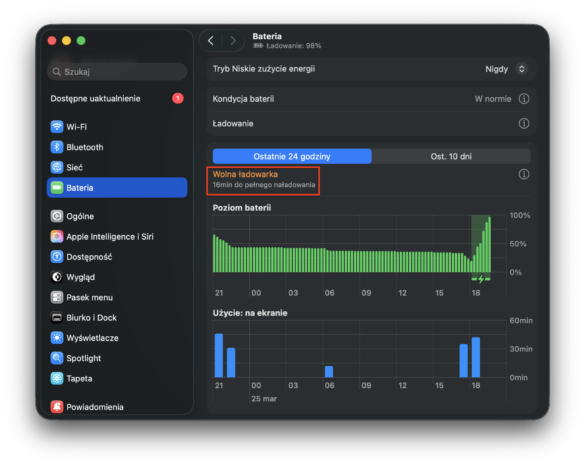
Task: Open Wi-Fi settings icon in sidebar
Action: point(57,127)
